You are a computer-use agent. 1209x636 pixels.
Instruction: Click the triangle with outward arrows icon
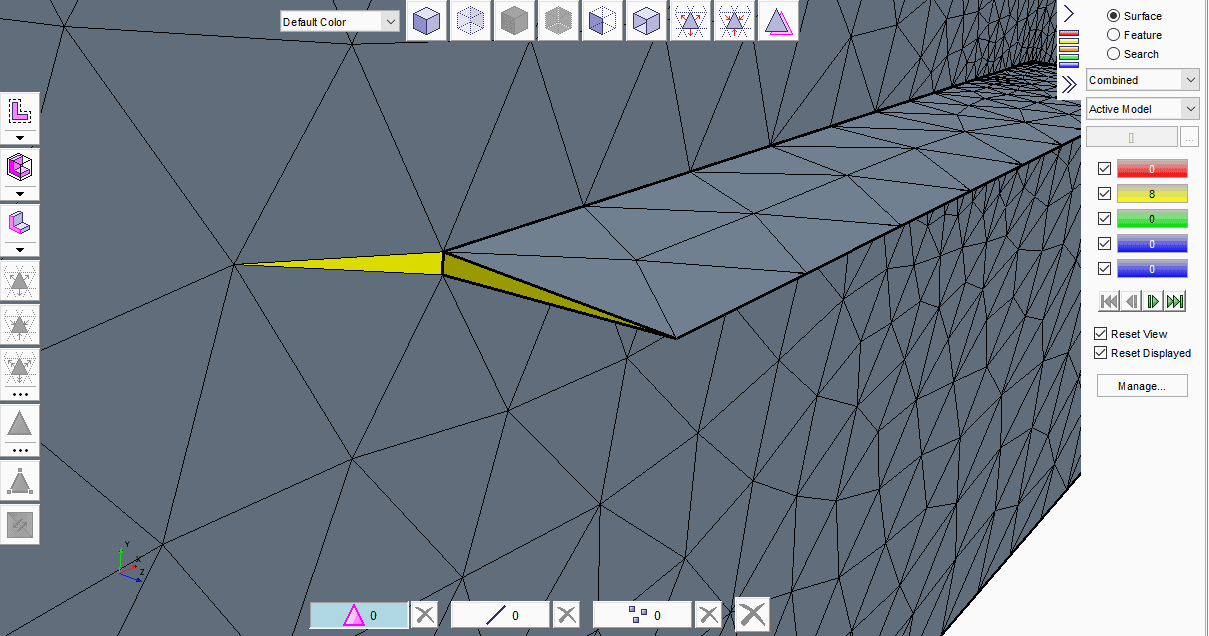coord(690,21)
